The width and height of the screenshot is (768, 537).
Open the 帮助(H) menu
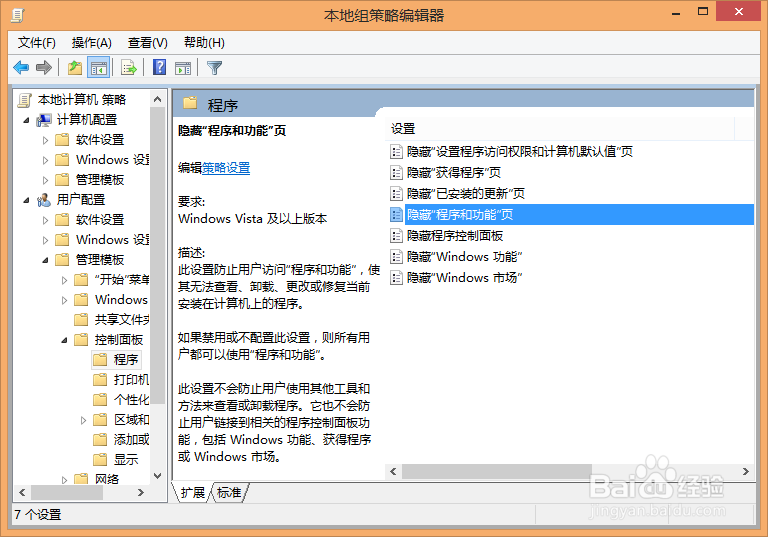coord(204,43)
